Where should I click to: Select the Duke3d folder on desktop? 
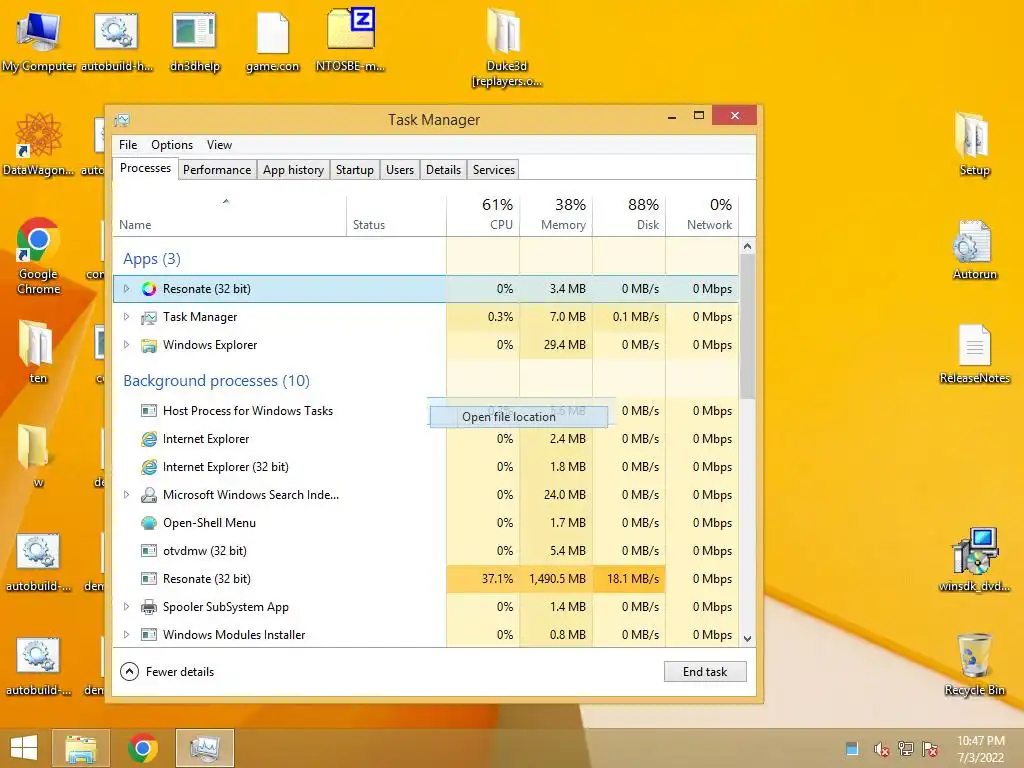click(507, 48)
